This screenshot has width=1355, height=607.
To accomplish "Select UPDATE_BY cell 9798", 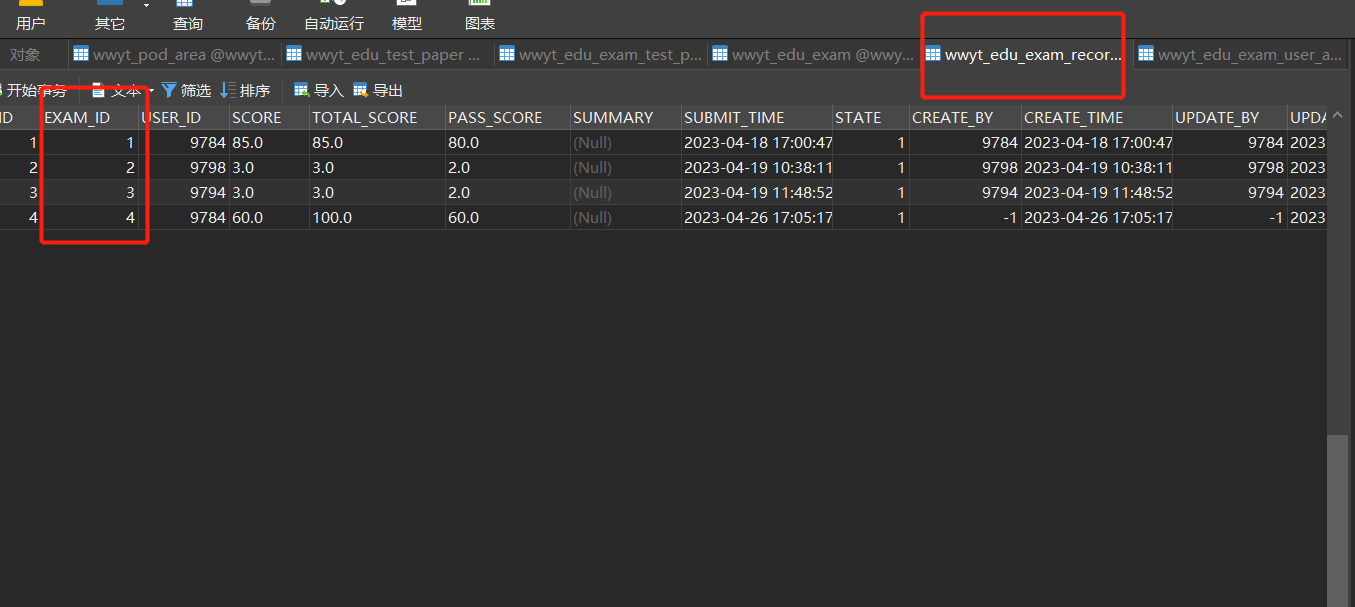I will pos(1230,167).
